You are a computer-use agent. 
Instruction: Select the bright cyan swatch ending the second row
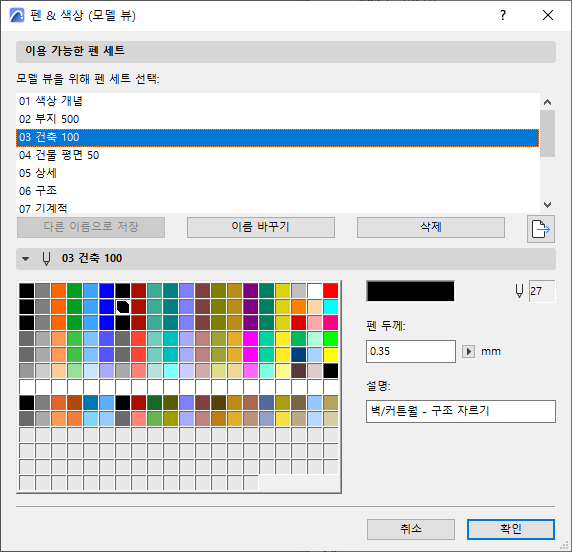pyautogui.click(x=331, y=307)
